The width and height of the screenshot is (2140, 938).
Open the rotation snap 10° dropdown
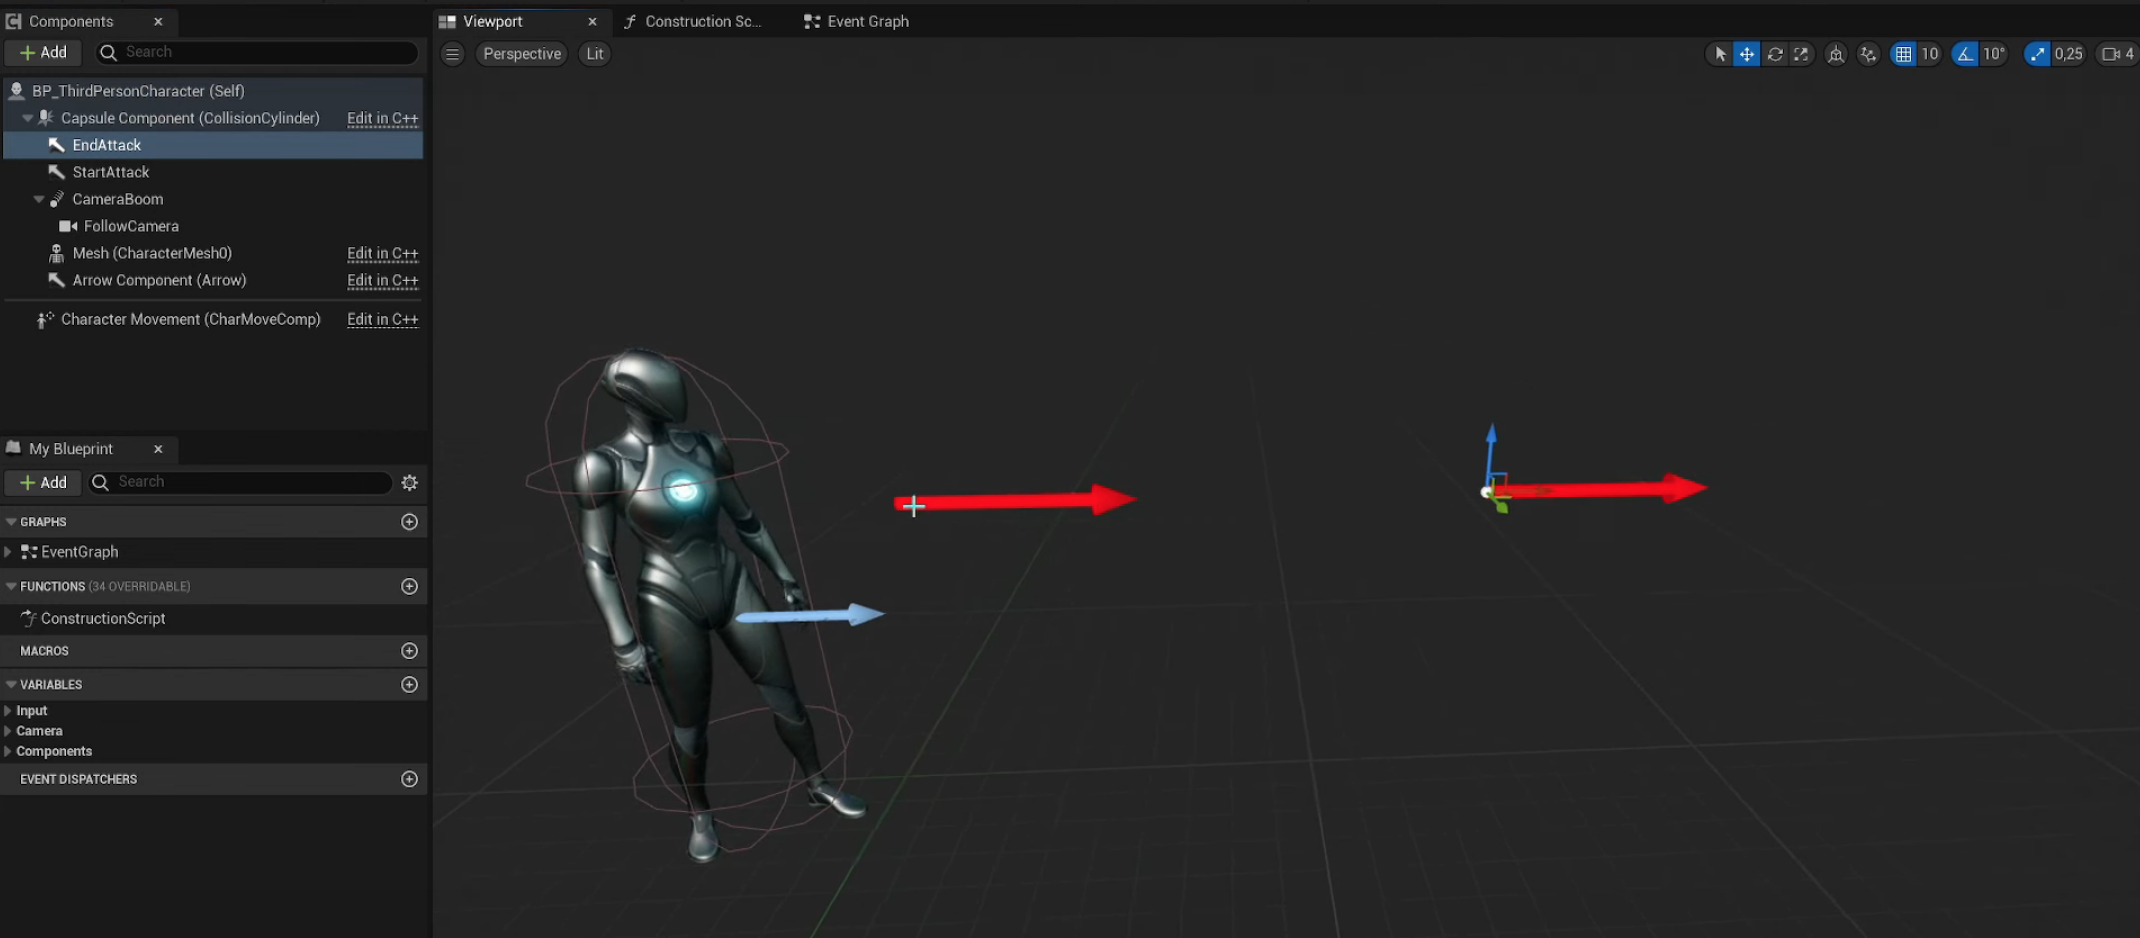click(1994, 54)
